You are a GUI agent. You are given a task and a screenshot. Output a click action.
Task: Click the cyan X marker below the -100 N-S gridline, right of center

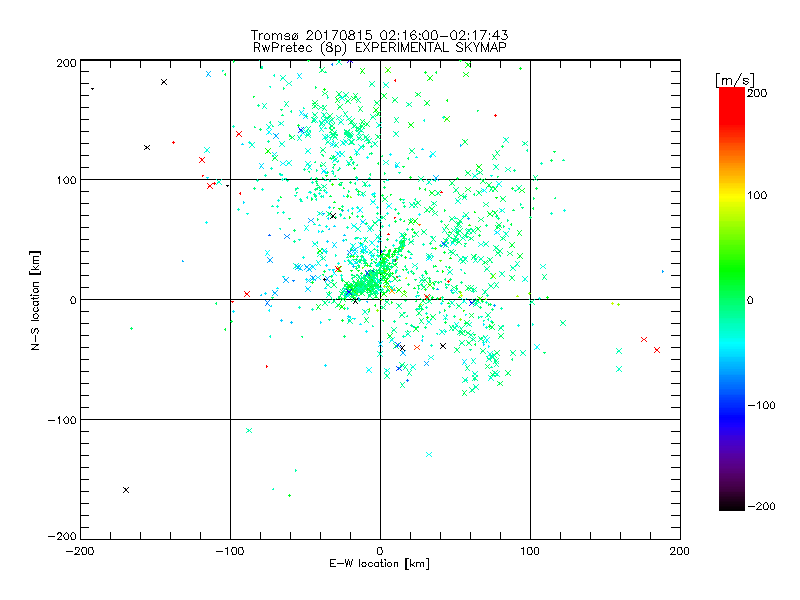click(429, 454)
